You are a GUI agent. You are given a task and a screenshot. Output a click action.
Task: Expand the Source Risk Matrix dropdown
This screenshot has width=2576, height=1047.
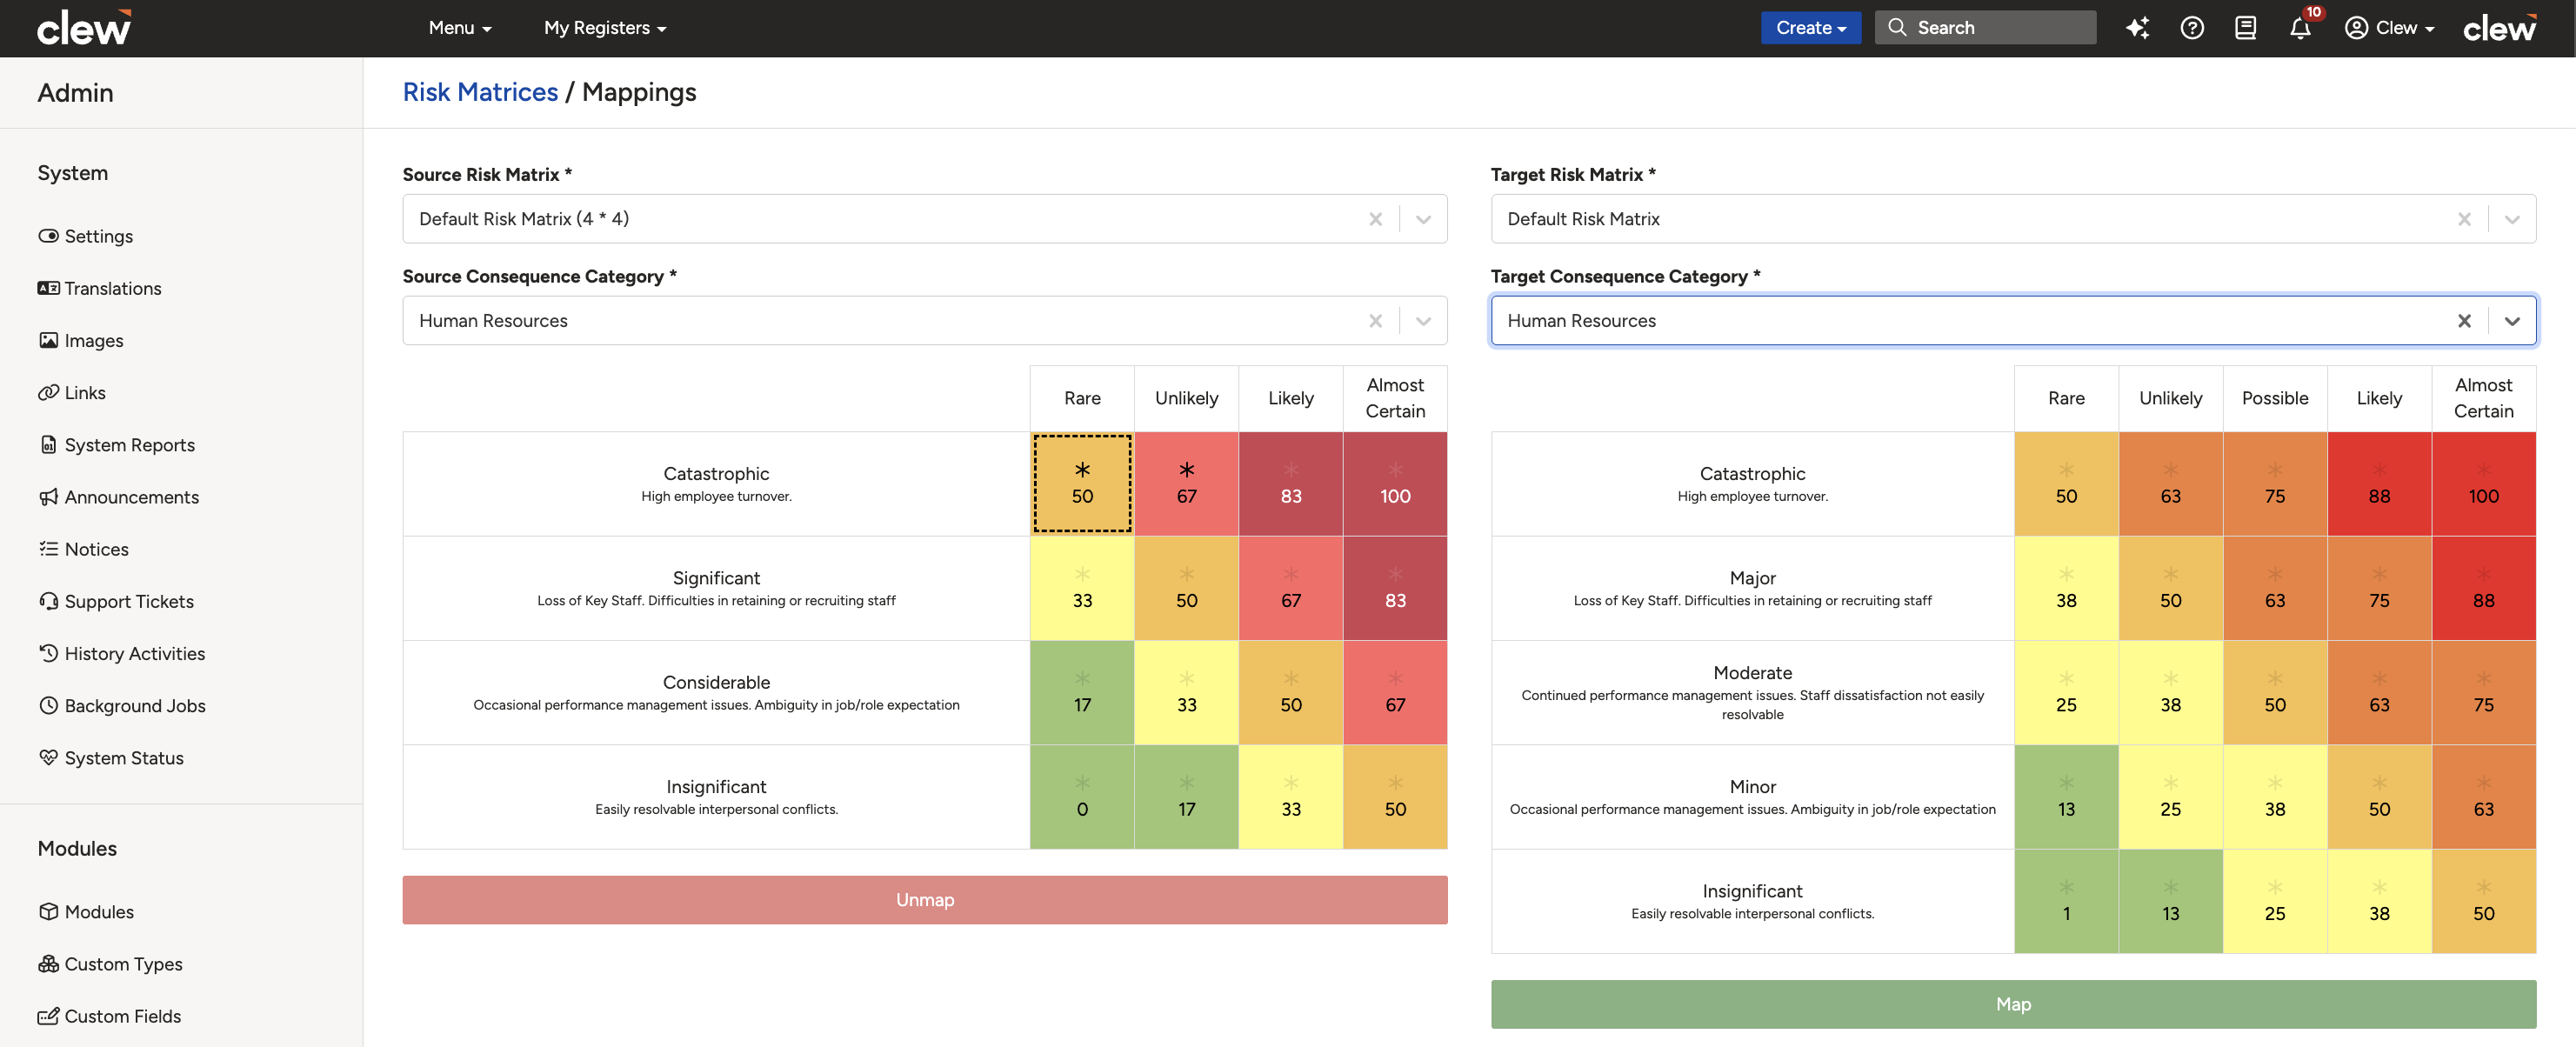(x=1423, y=219)
